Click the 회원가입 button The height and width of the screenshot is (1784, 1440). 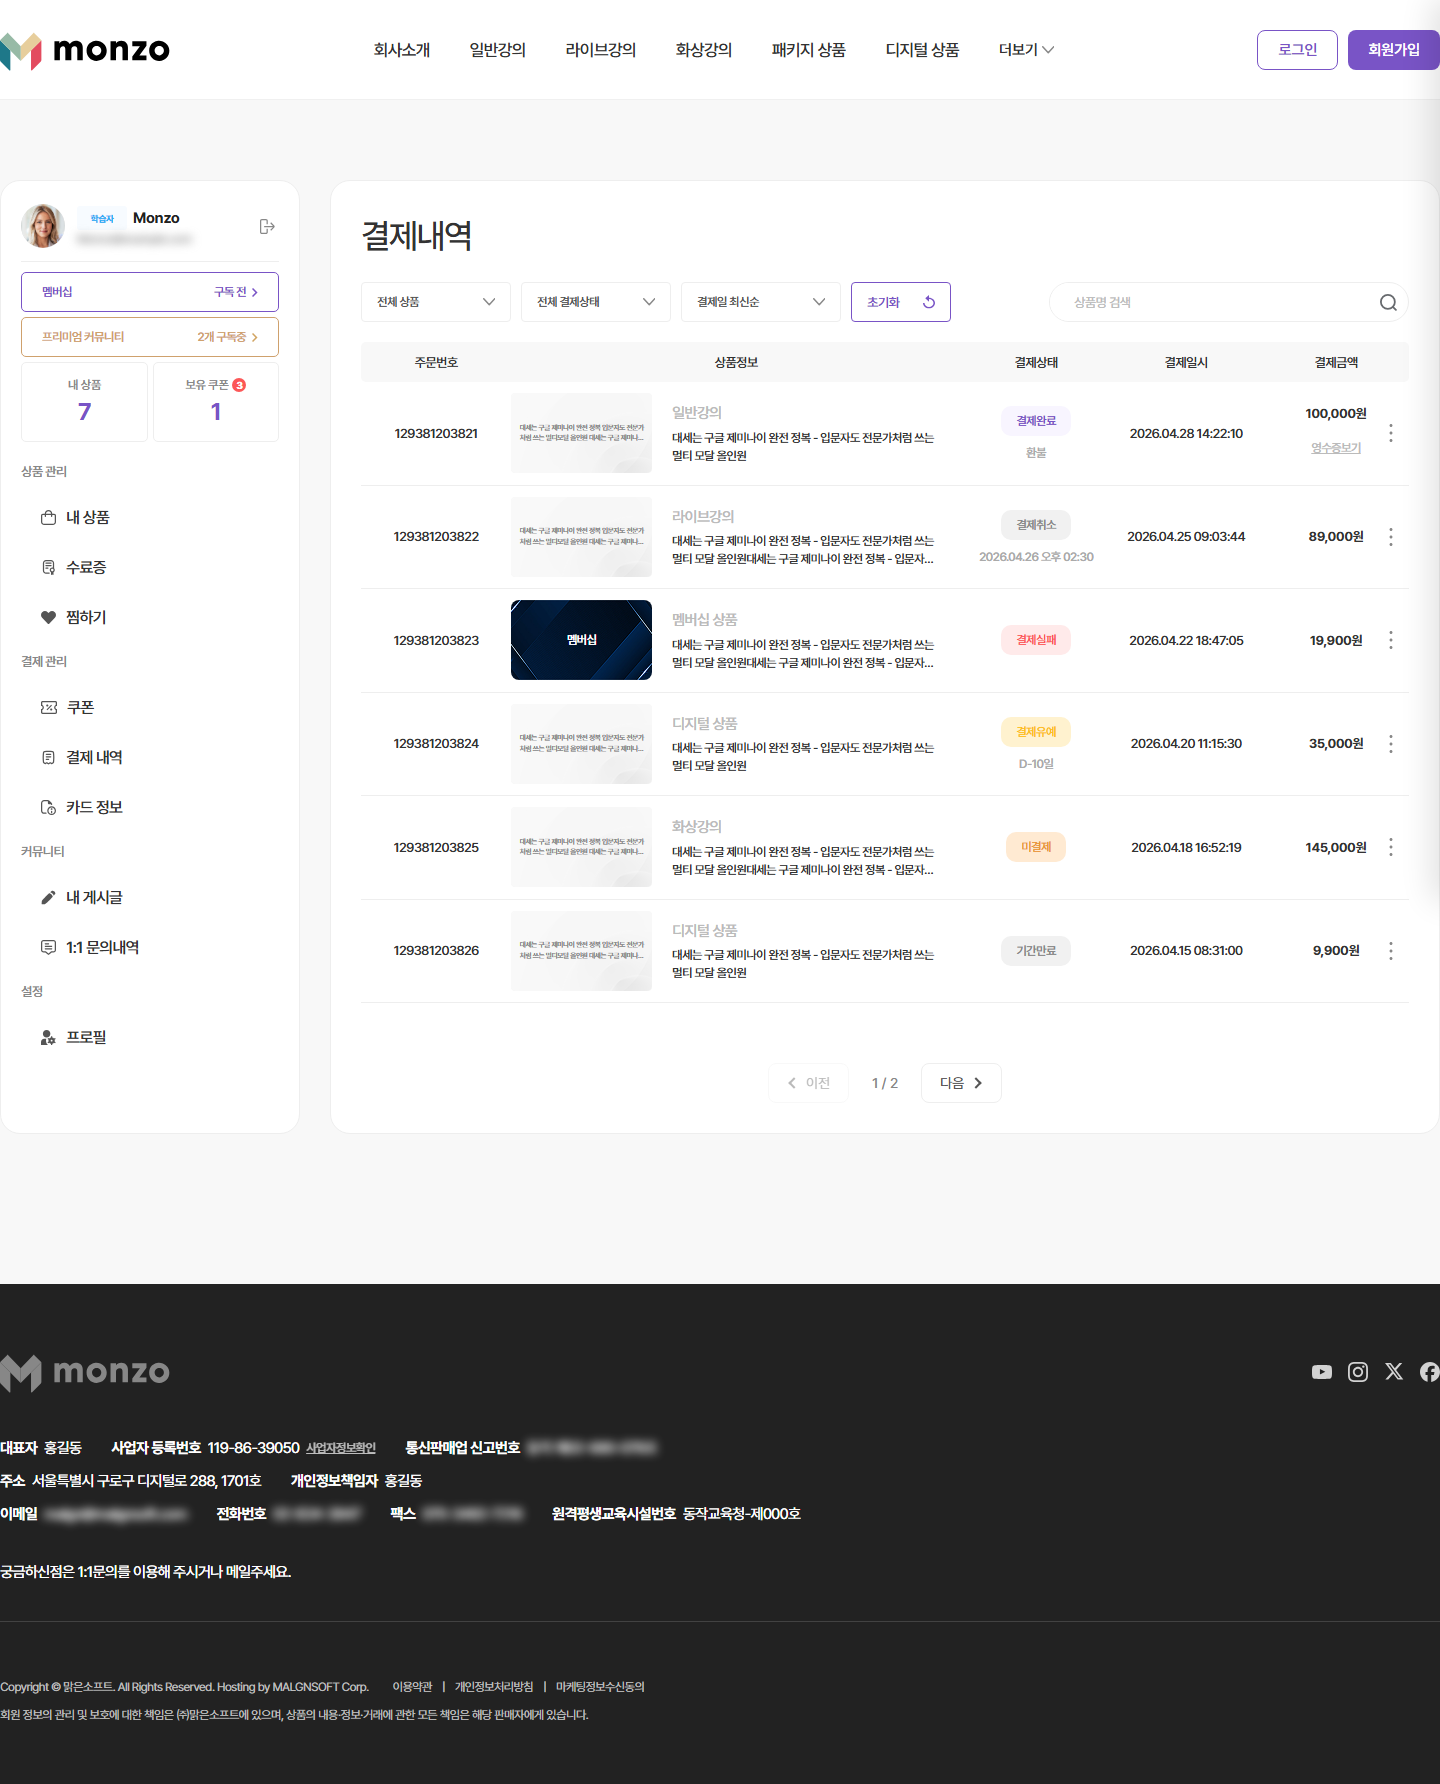pos(1394,50)
